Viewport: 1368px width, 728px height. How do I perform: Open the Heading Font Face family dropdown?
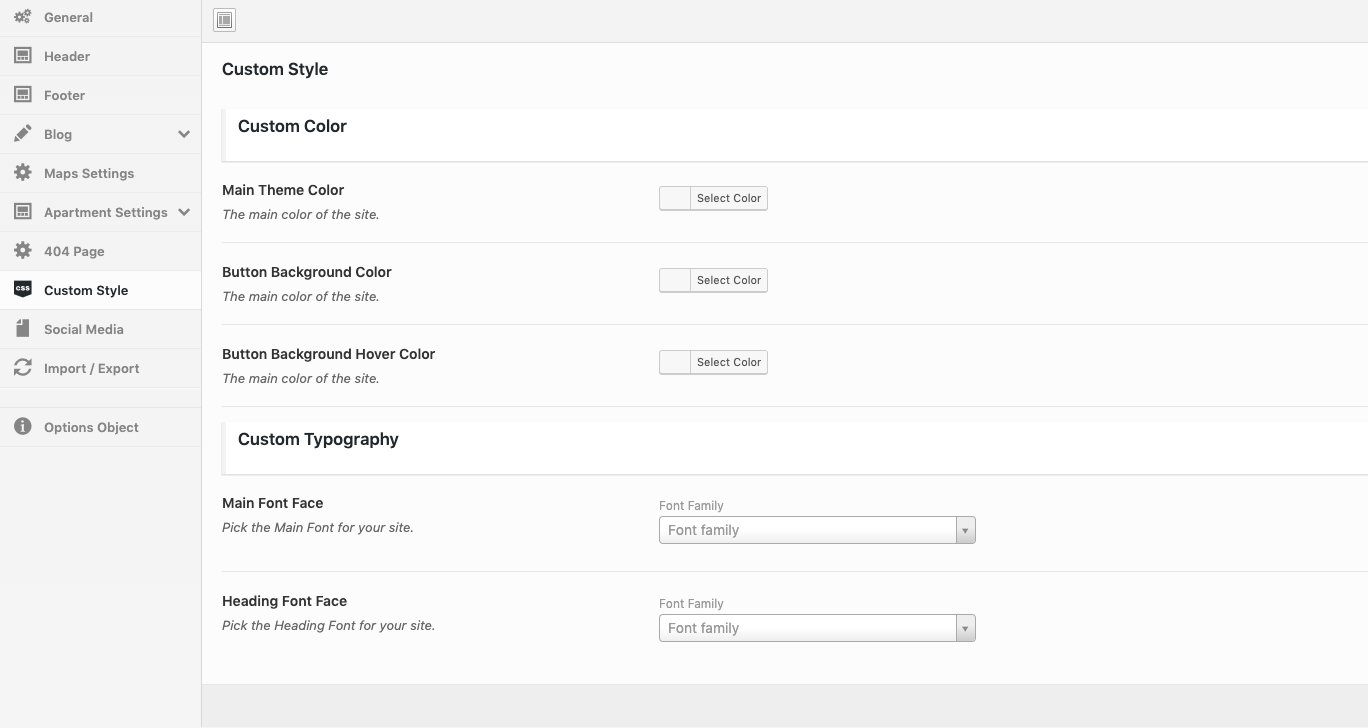(x=816, y=628)
